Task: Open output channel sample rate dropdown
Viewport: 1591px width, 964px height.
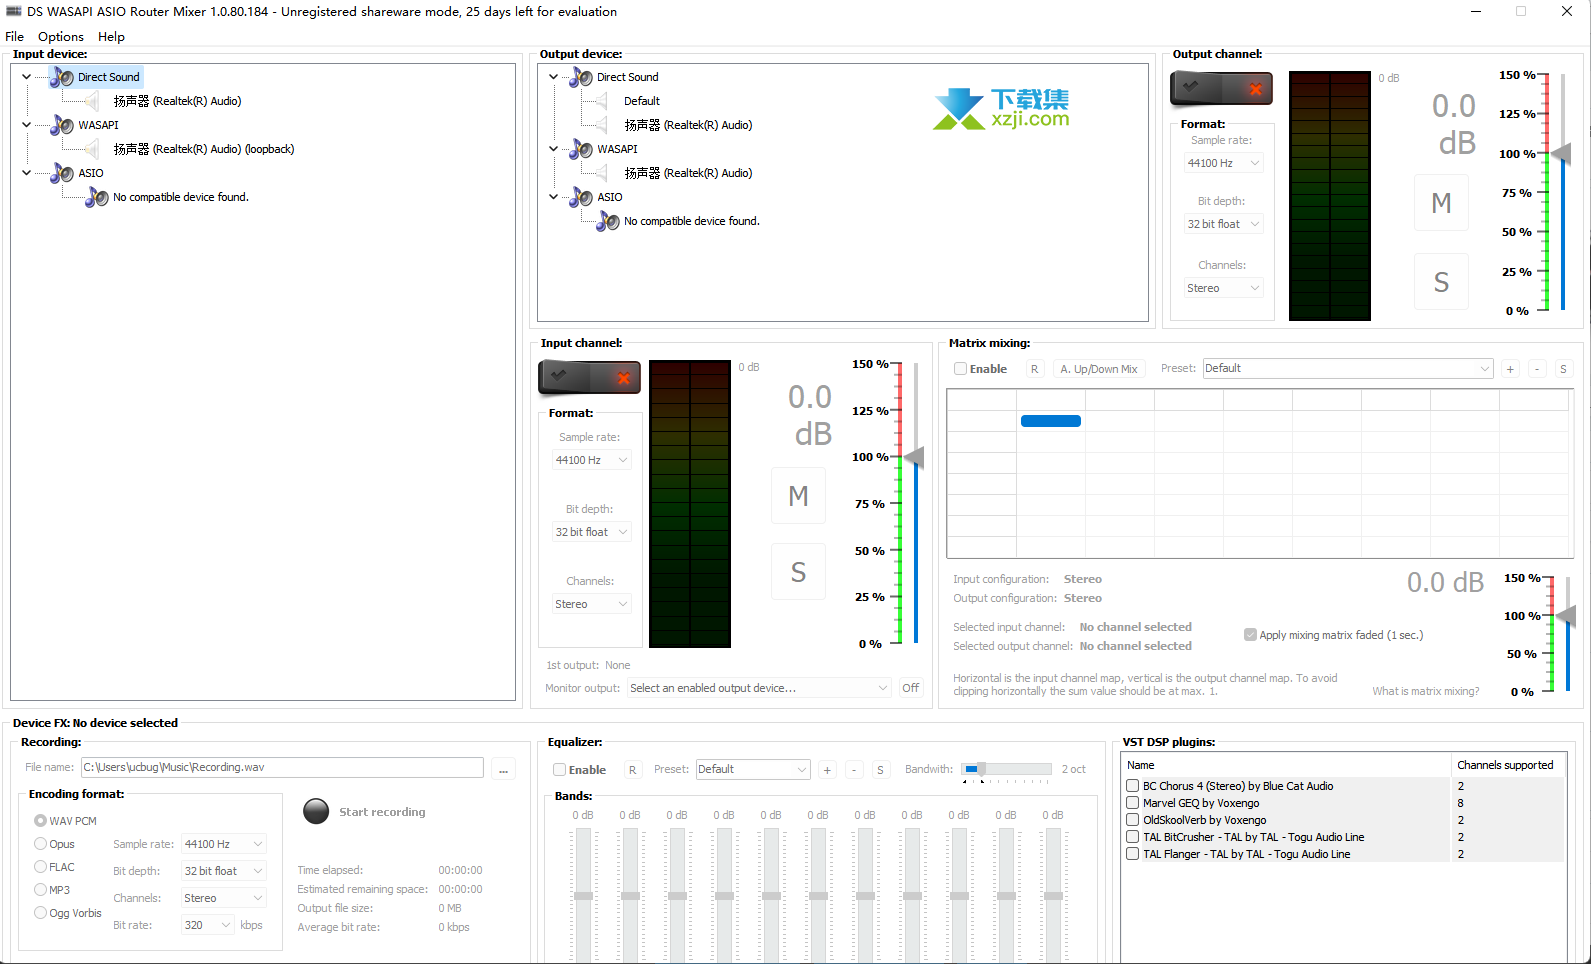Action: 1224,163
